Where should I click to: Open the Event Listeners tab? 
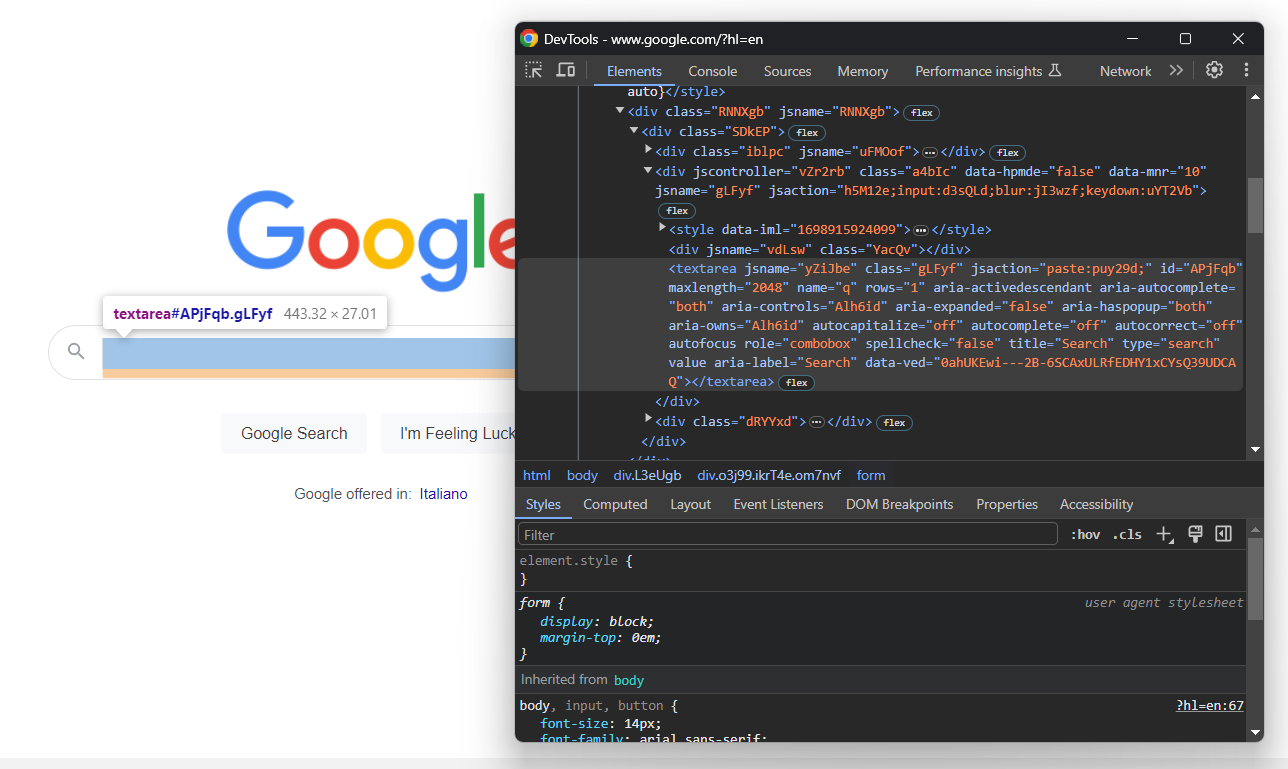778,504
